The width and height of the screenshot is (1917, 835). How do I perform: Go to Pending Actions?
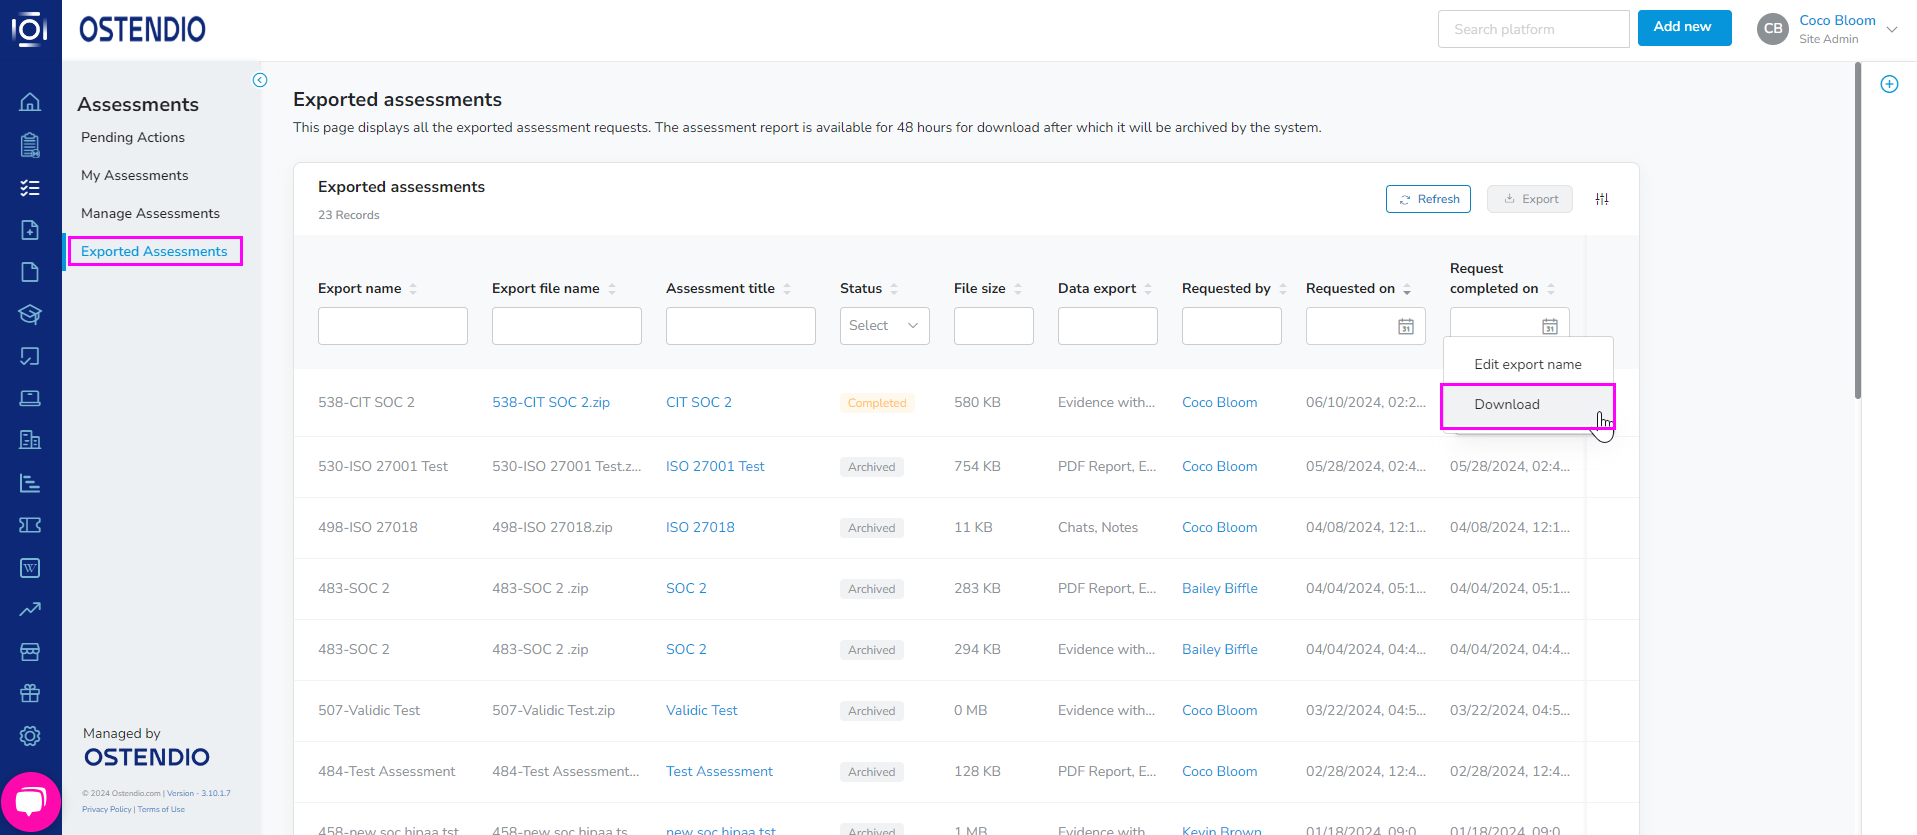[x=133, y=138]
